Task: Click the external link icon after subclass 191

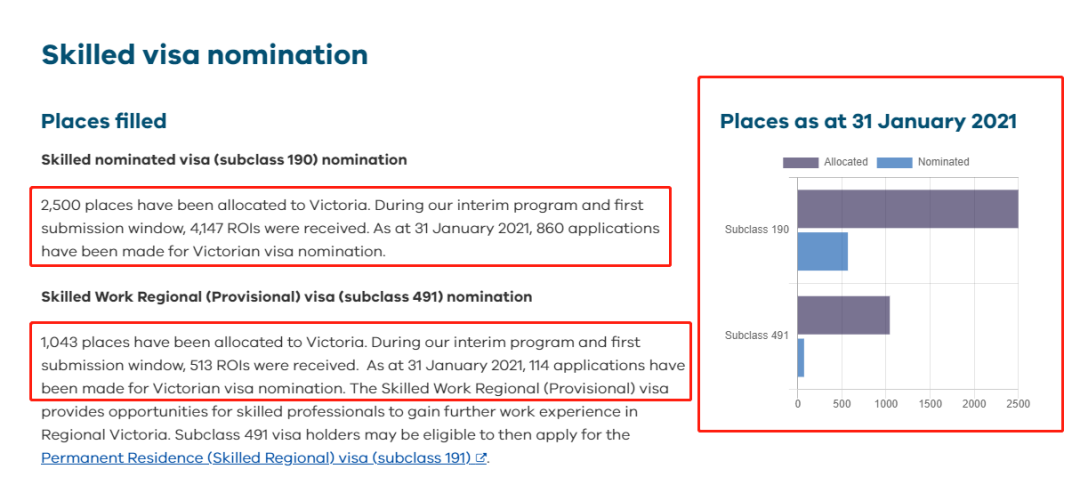Action: pyautogui.click(x=481, y=458)
